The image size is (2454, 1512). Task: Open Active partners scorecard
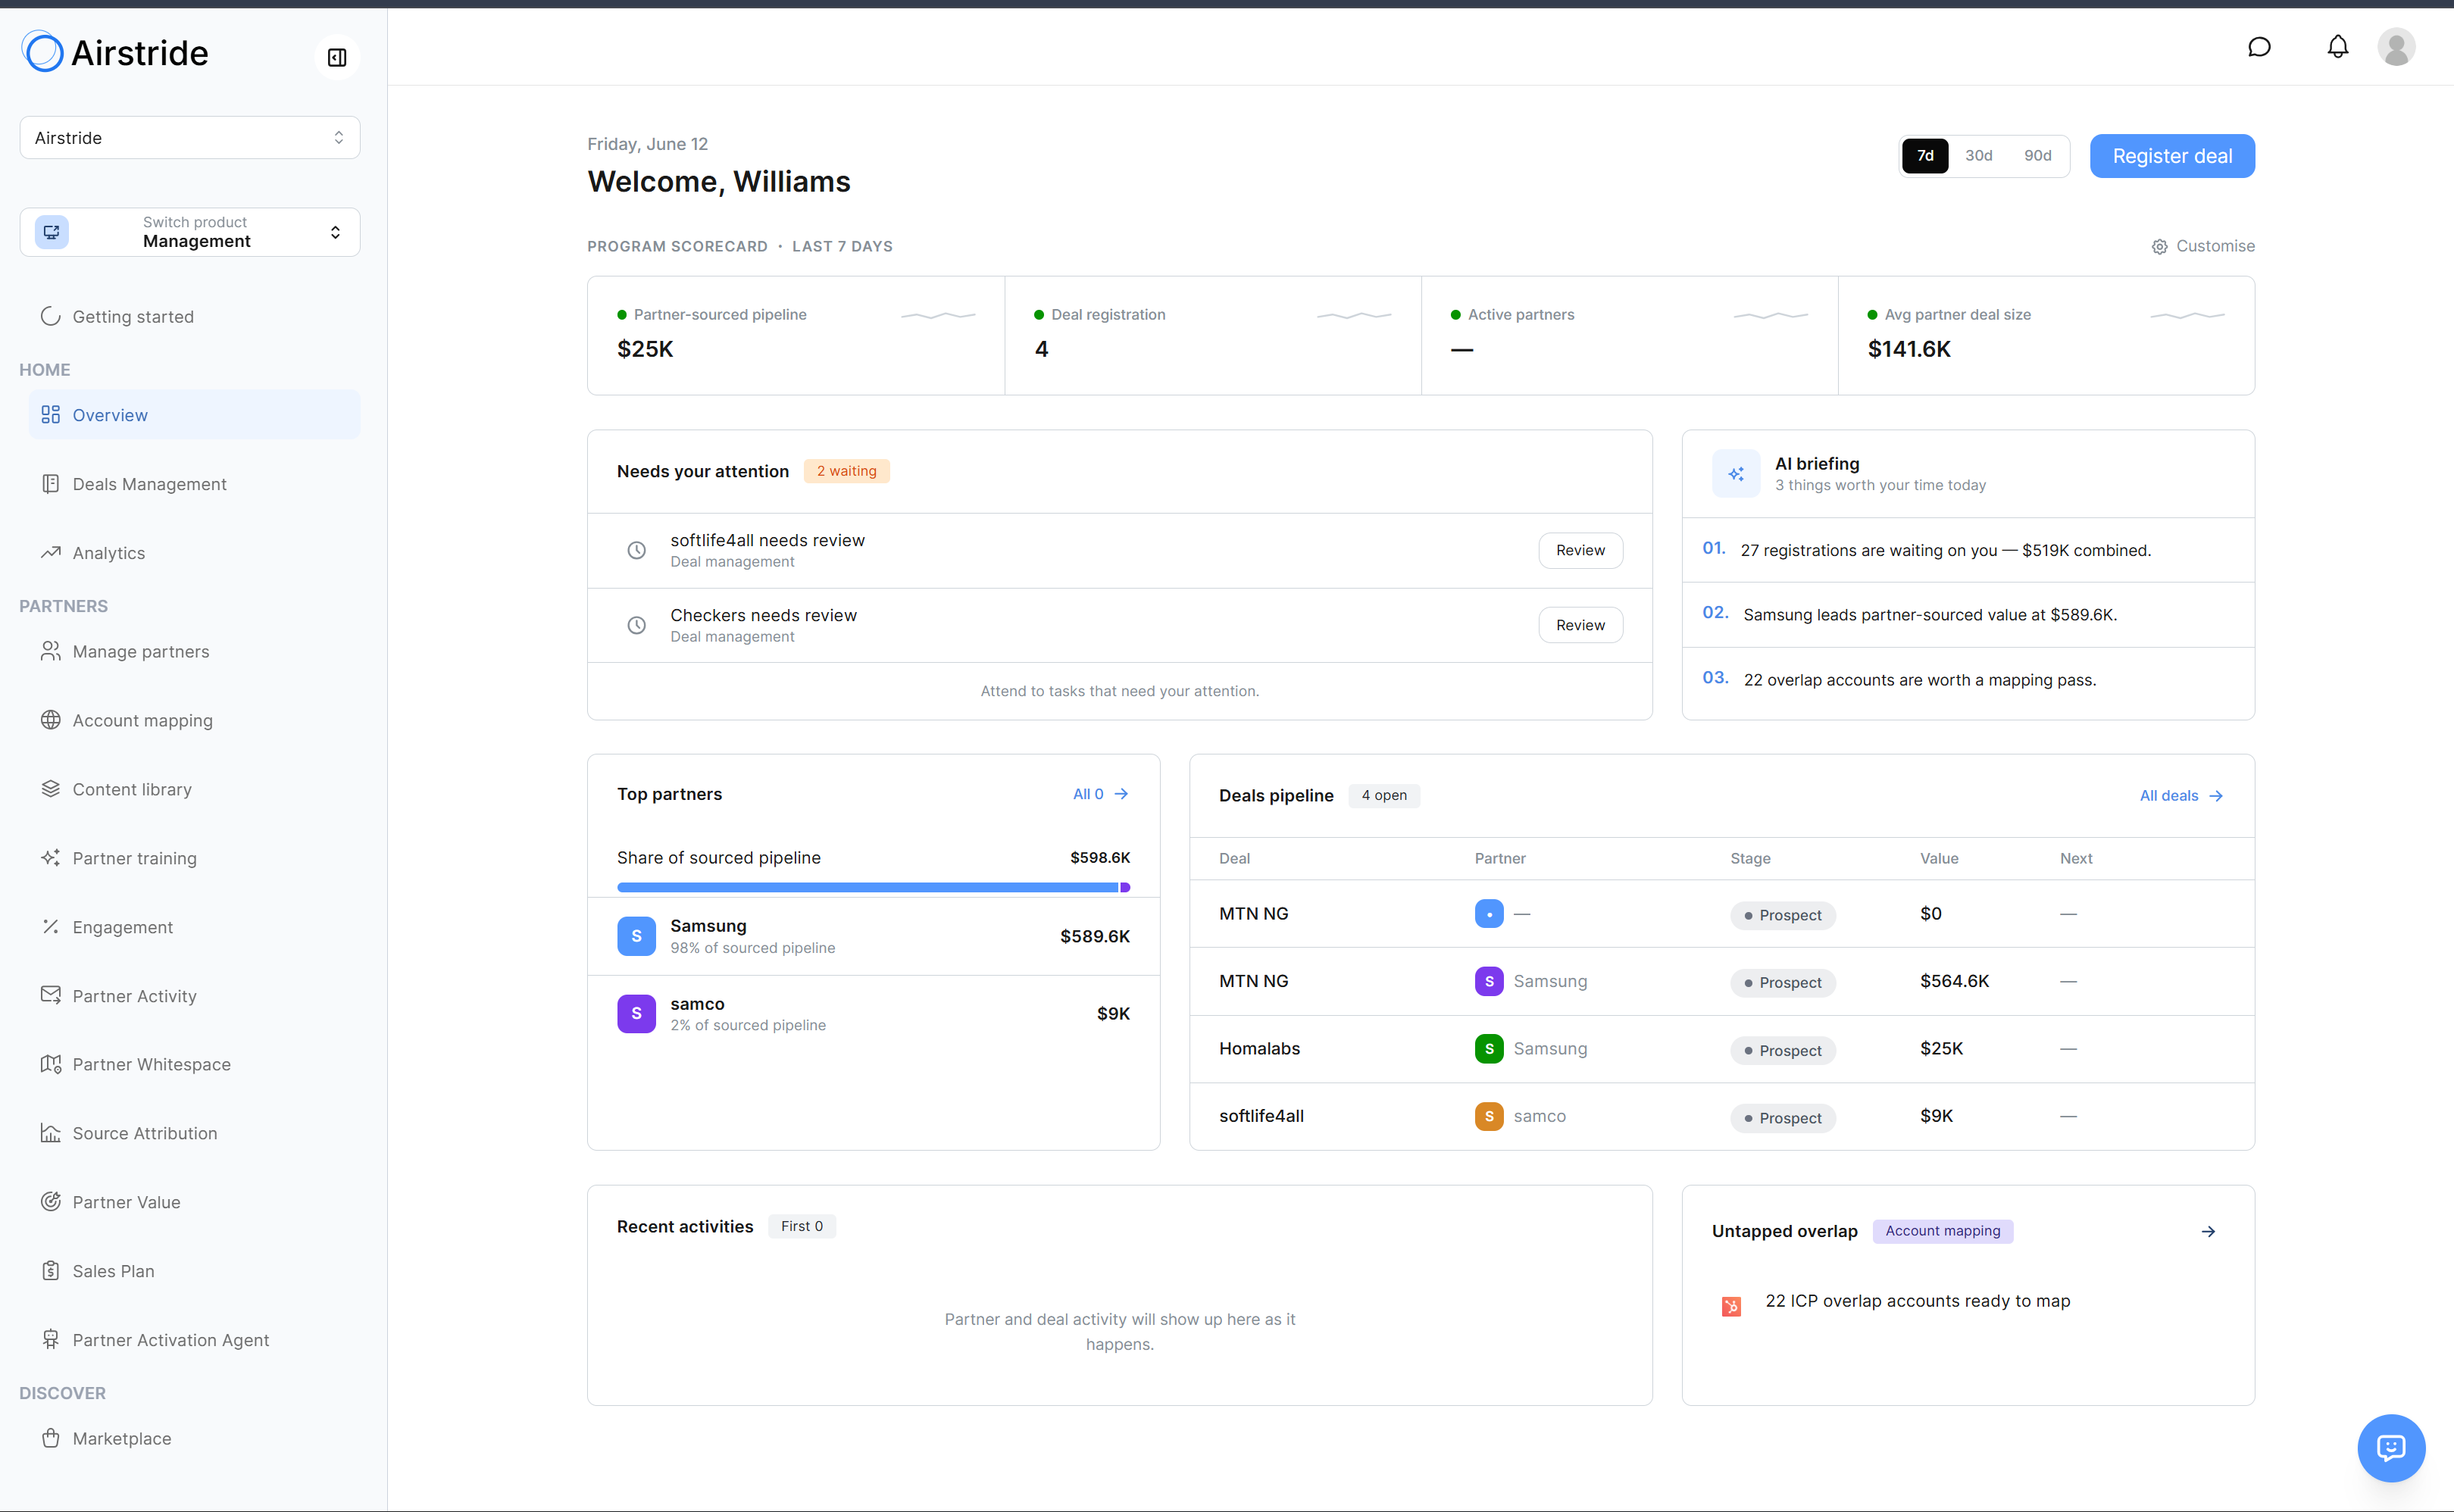click(x=1630, y=336)
